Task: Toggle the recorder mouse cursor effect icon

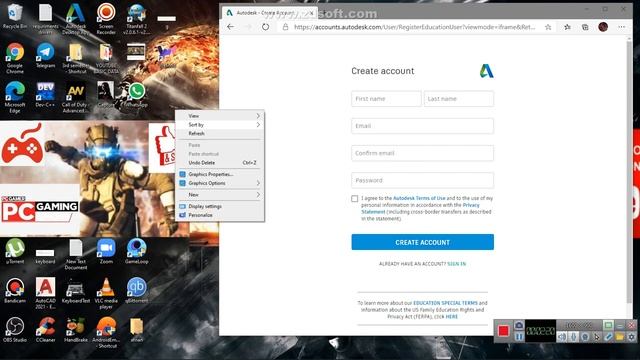Action: point(596,337)
